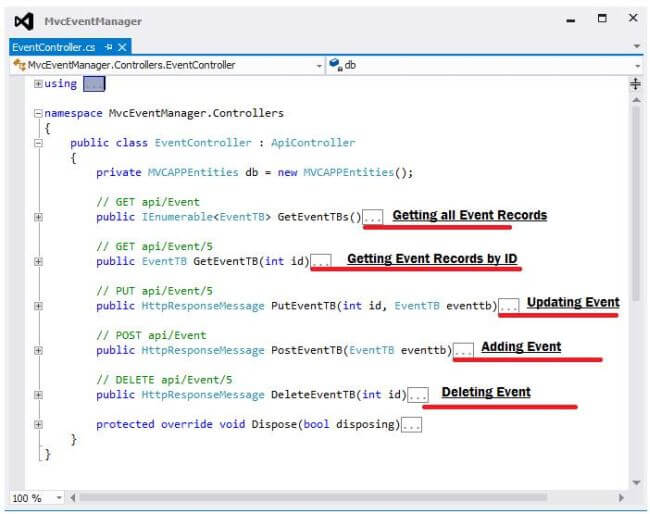Click the collapsed using ellipsis box
Screen dimensions: 650x514
94,84
